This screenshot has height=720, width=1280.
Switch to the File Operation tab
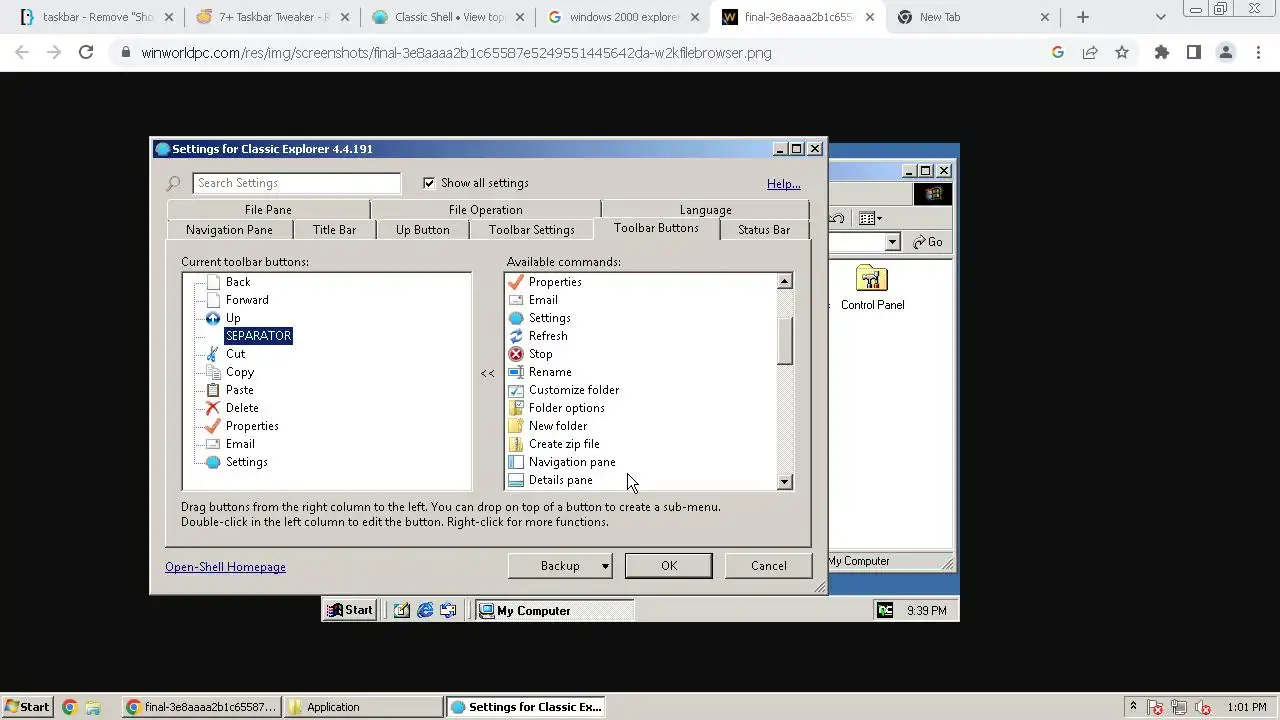(485, 210)
